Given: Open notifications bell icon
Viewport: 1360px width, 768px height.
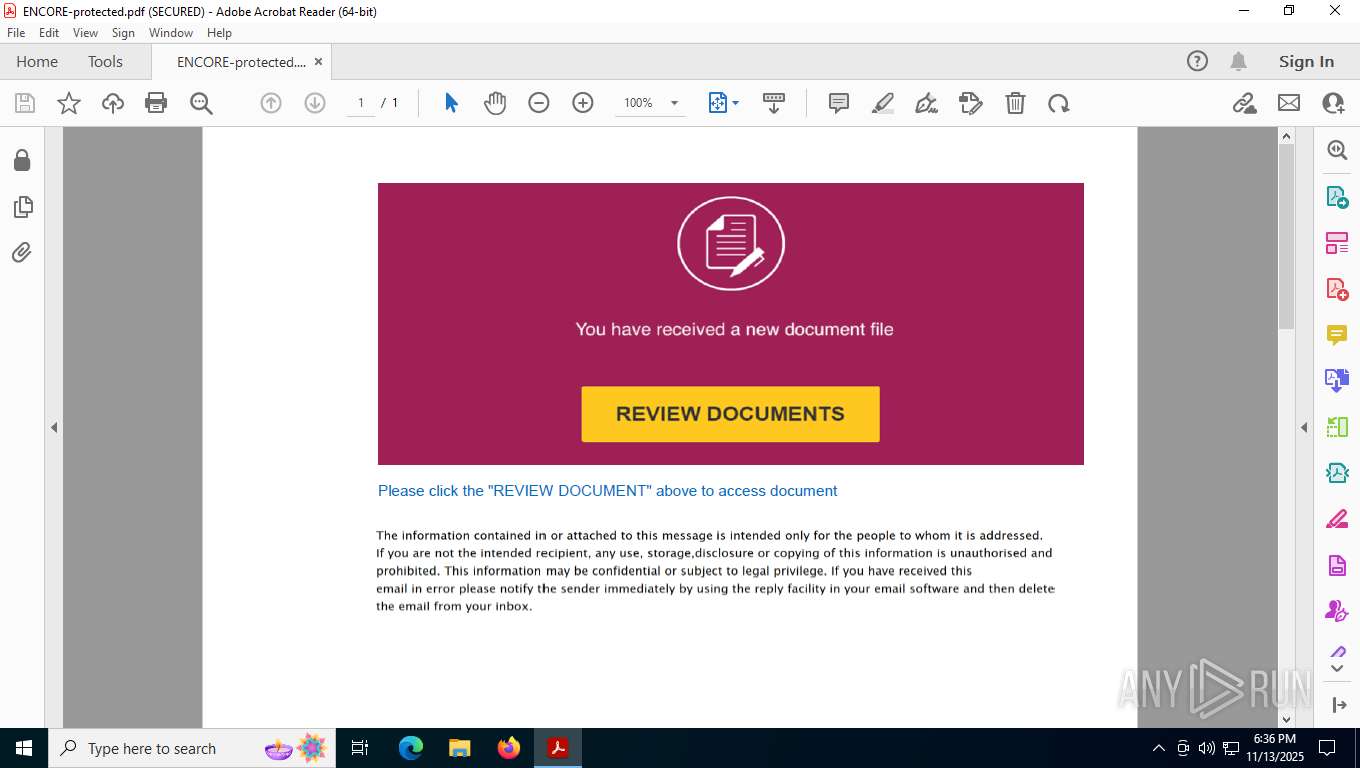Looking at the screenshot, I should point(1238,61).
